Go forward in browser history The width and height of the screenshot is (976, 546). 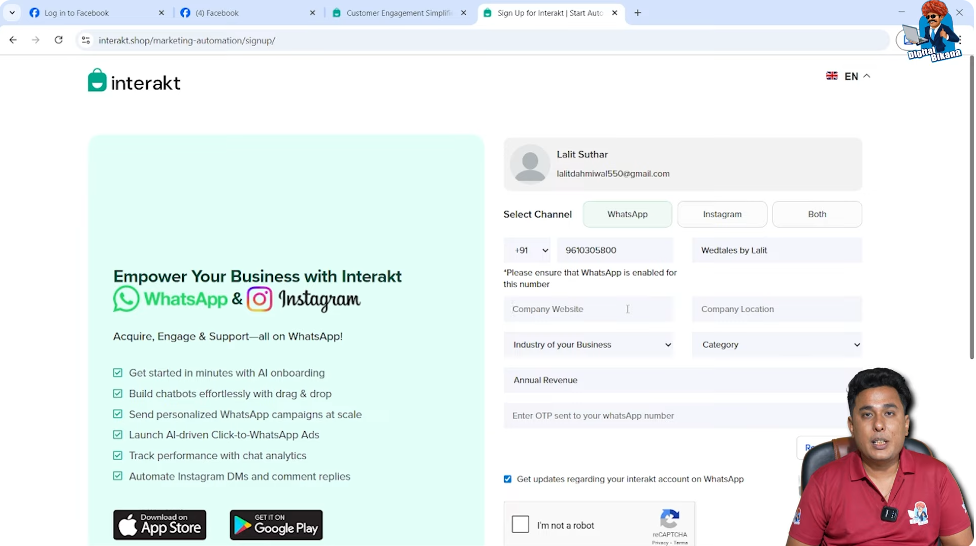tap(35, 40)
